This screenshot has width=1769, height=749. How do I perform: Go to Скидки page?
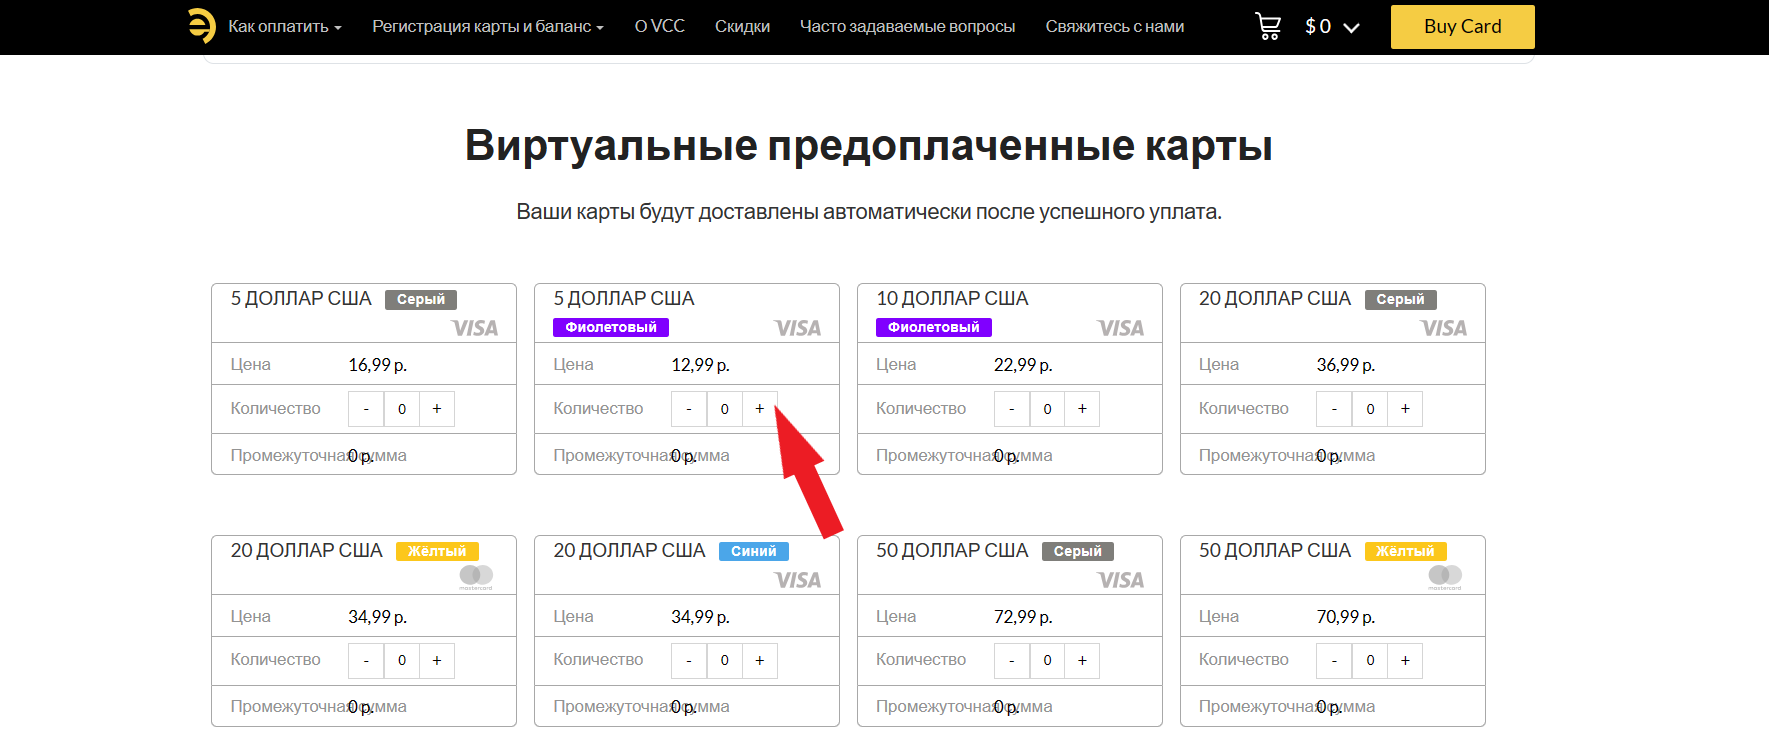coord(742,27)
